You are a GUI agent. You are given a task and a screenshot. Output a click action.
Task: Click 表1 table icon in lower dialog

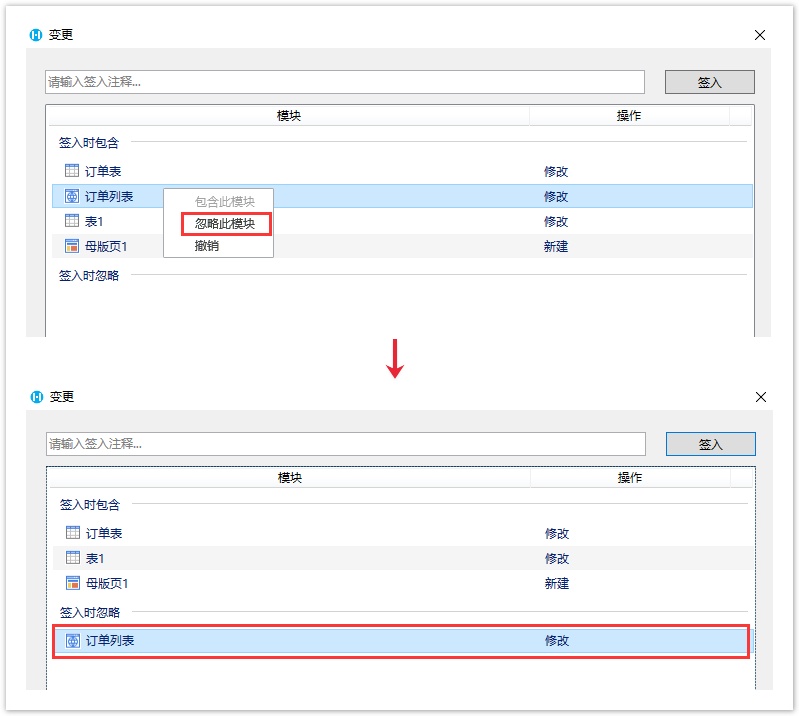pos(73,558)
